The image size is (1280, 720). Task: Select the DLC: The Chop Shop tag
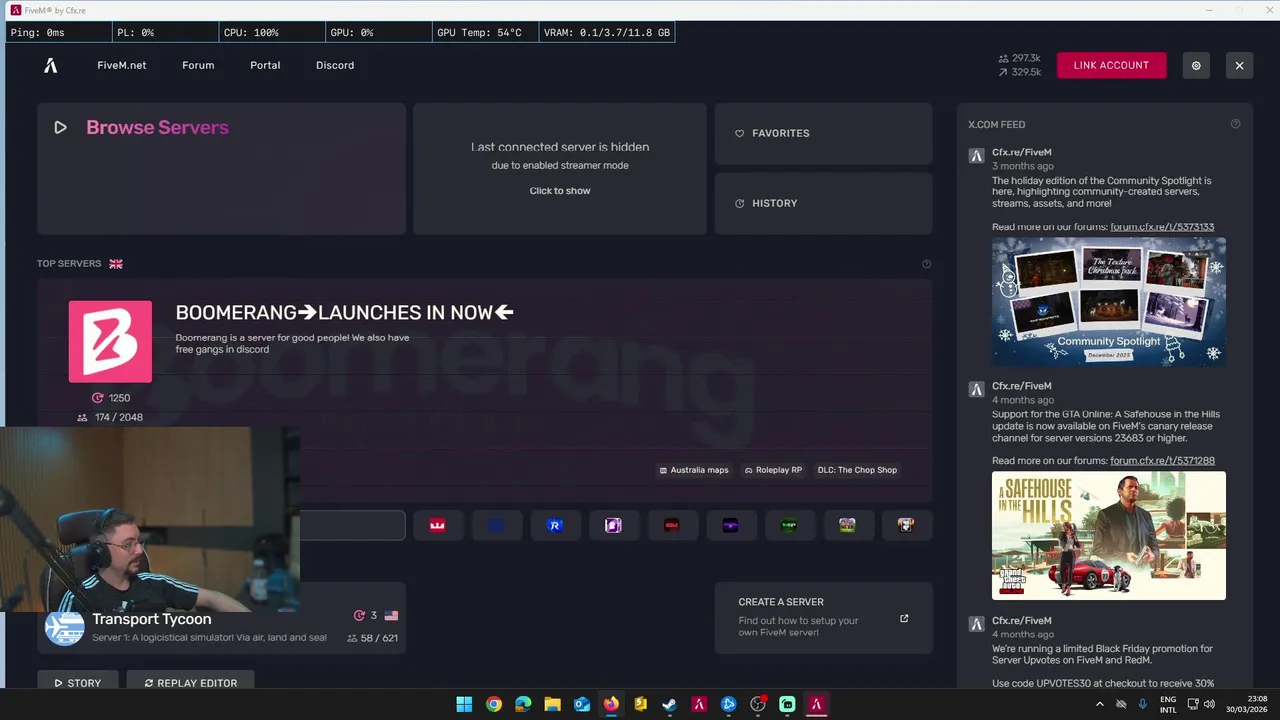pos(857,470)
